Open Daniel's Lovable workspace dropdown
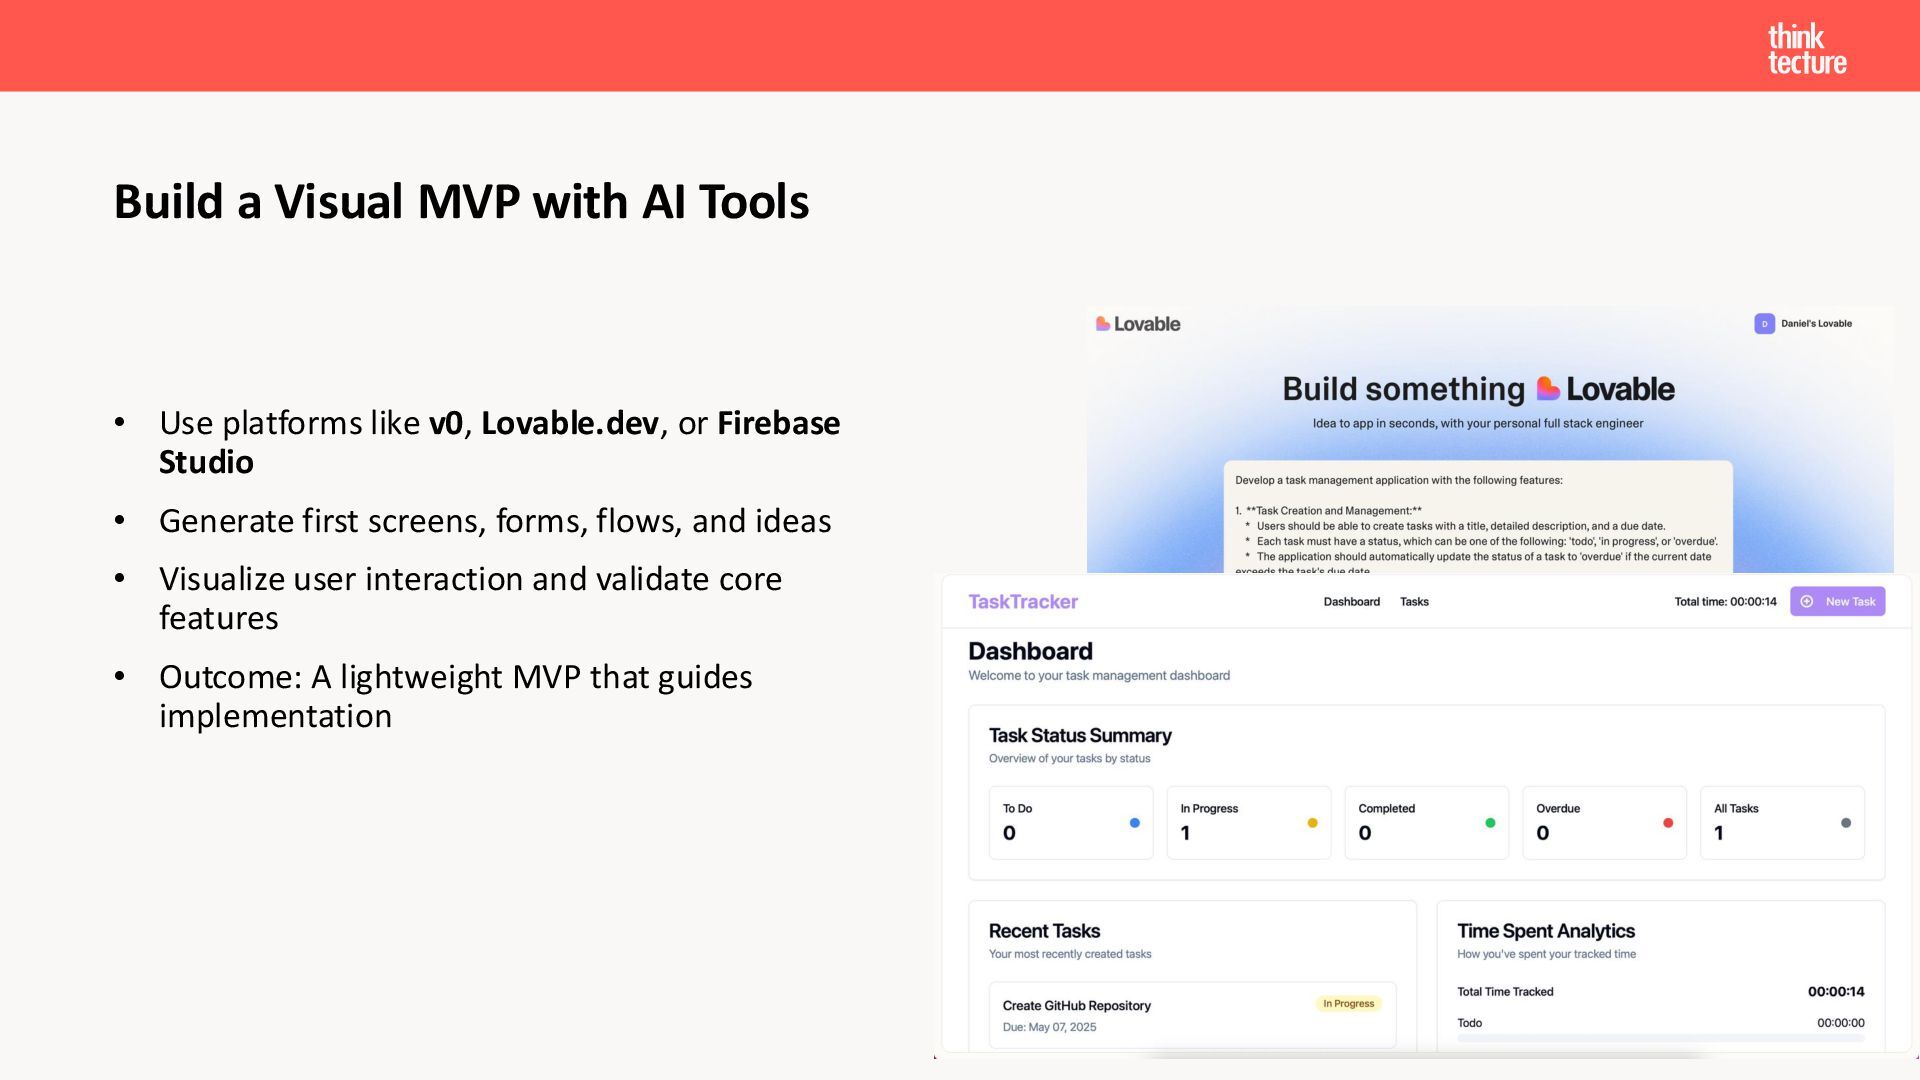1920x1080 pixels. click(1816, 324)
